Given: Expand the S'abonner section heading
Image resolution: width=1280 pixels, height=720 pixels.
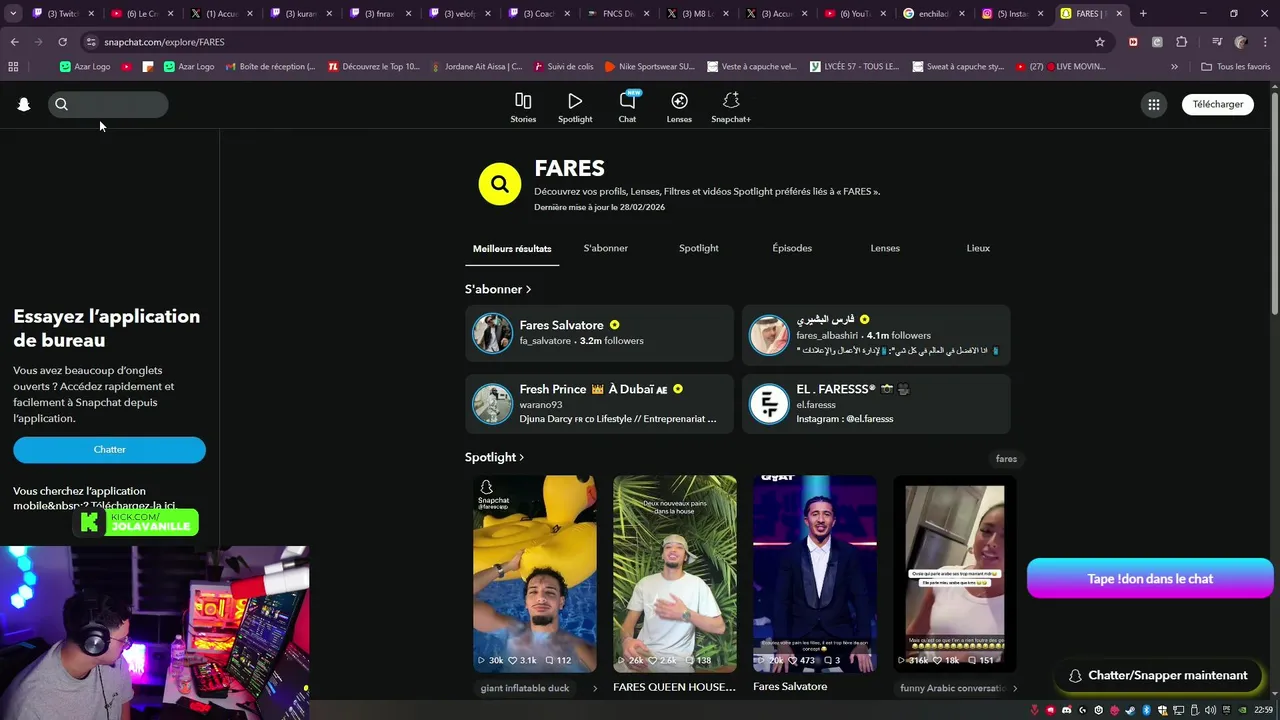Looking at the screenshot, I should 498,289.
